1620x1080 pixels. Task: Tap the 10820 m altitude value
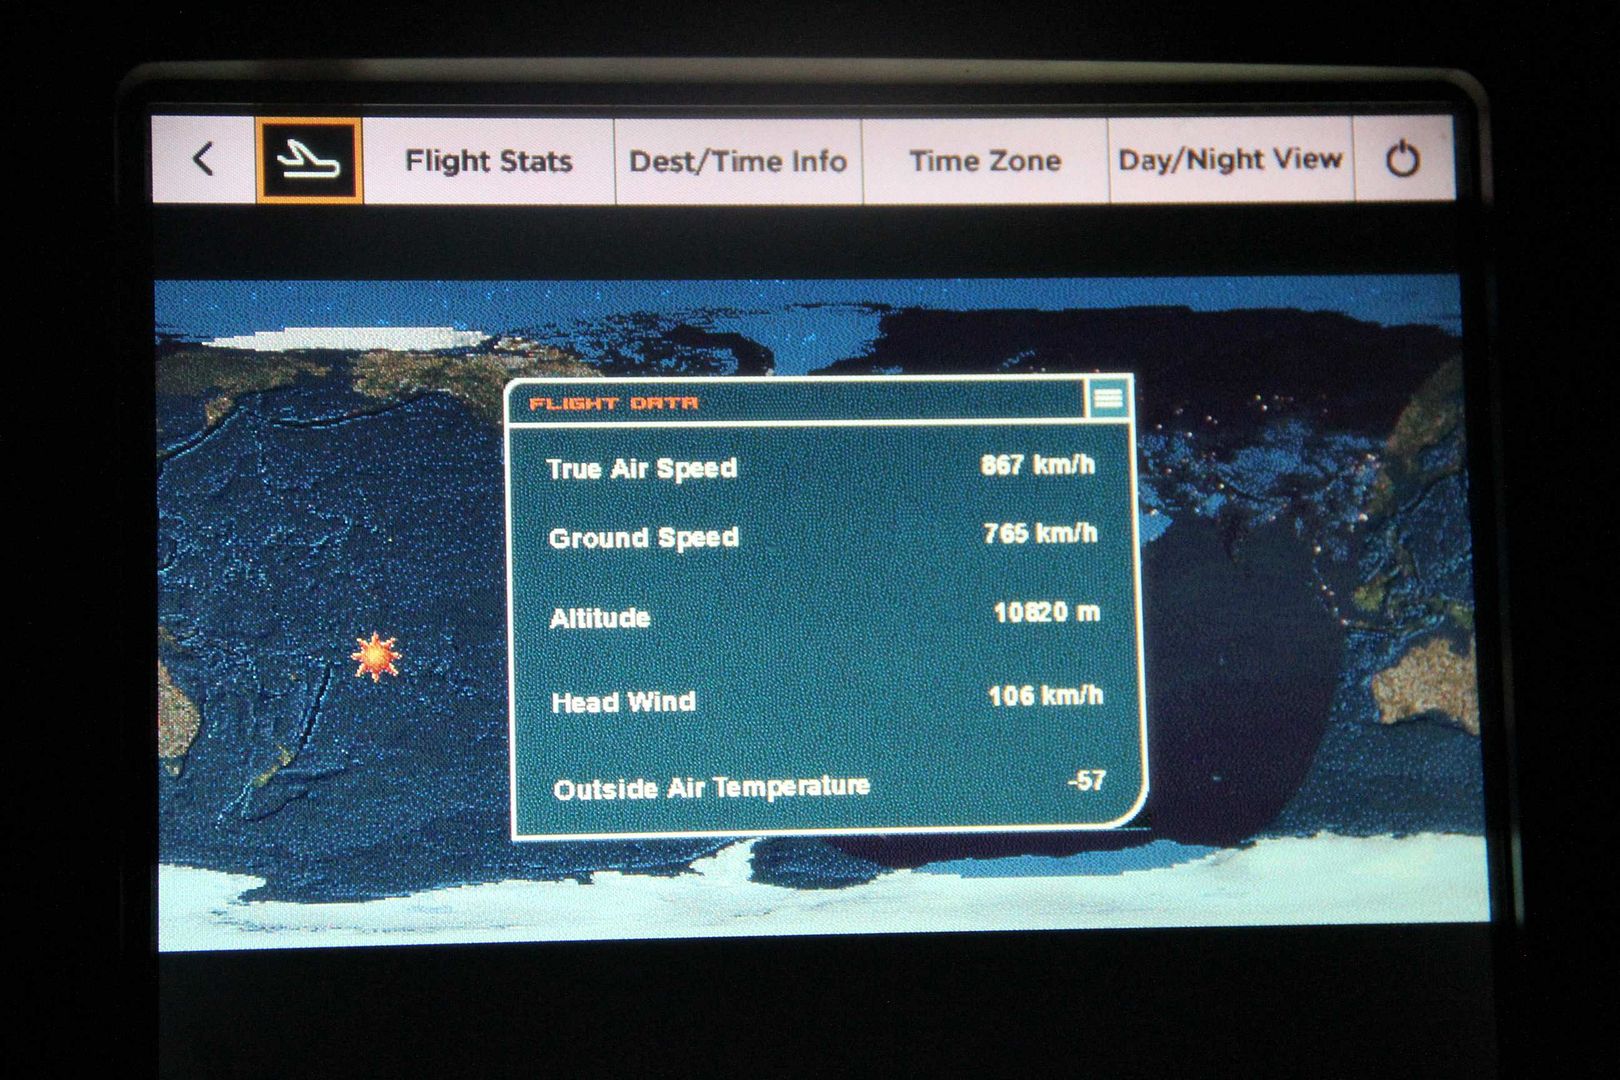coord(1046,611)
